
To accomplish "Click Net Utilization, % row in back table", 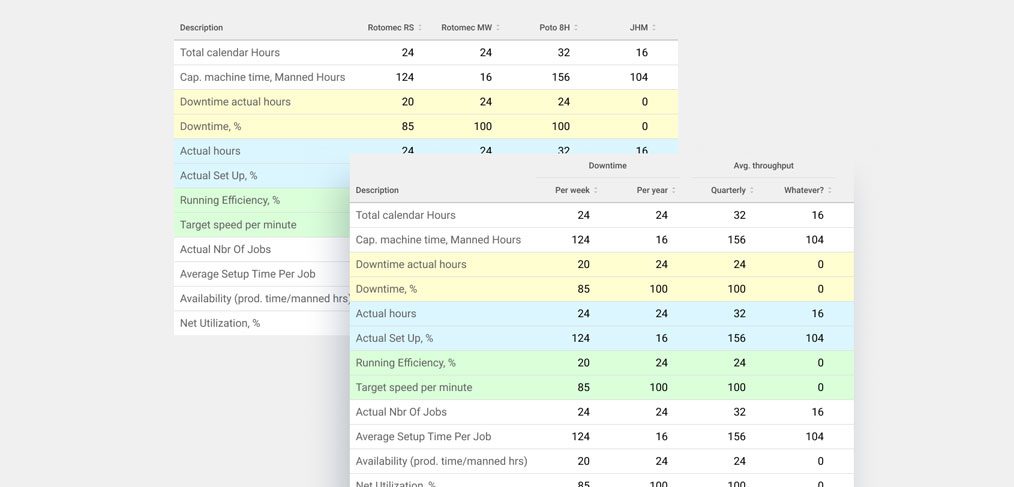I will [261, 323].
